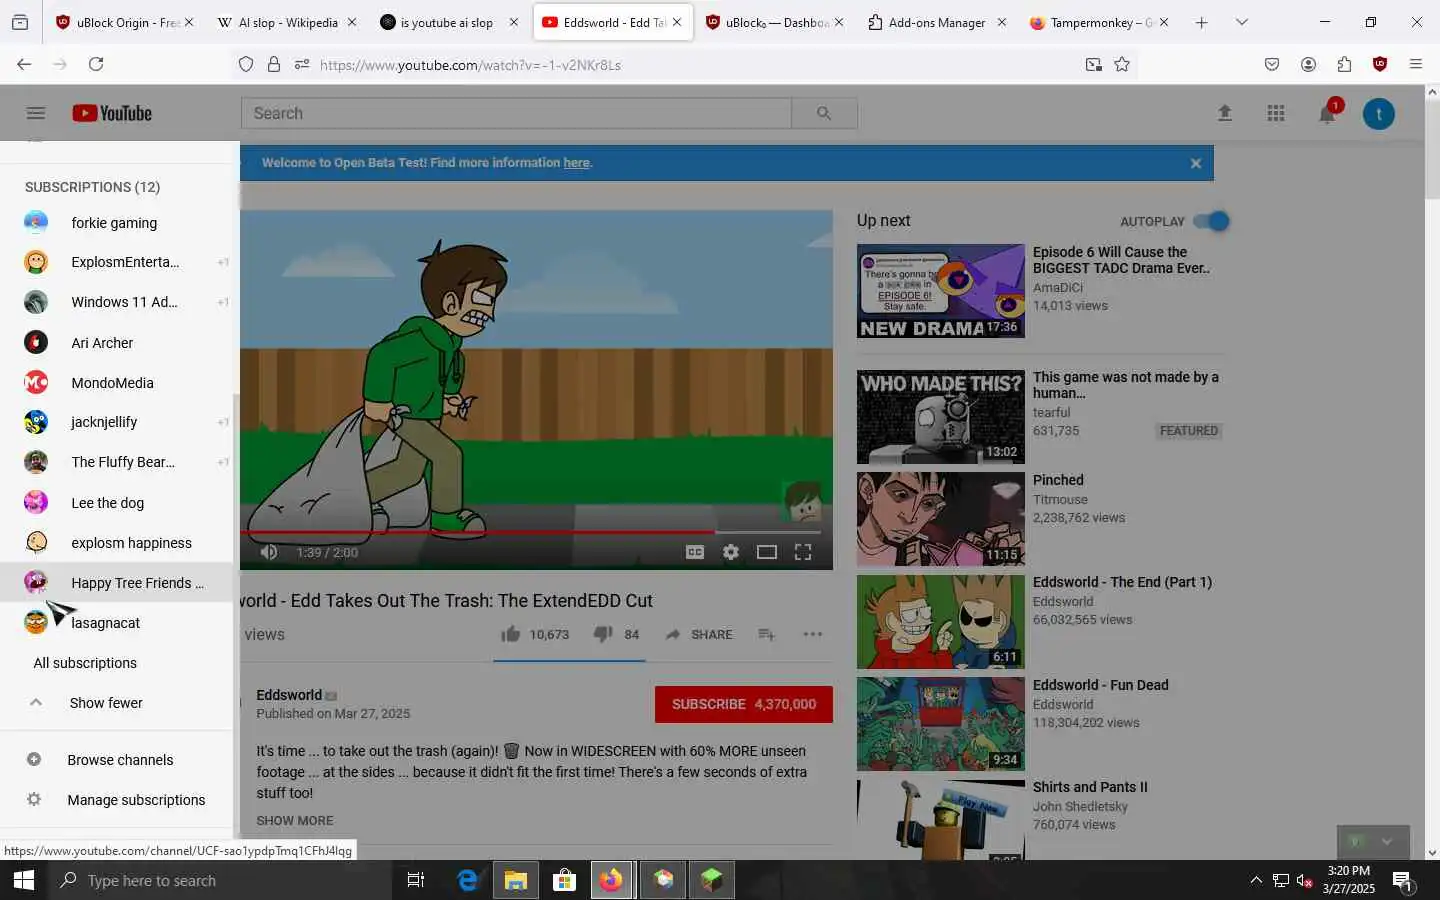This screenshot has width=1440, height=900.
Task: Dismiss the Open Beta Test banner
Action: (x=1196, y=163)
